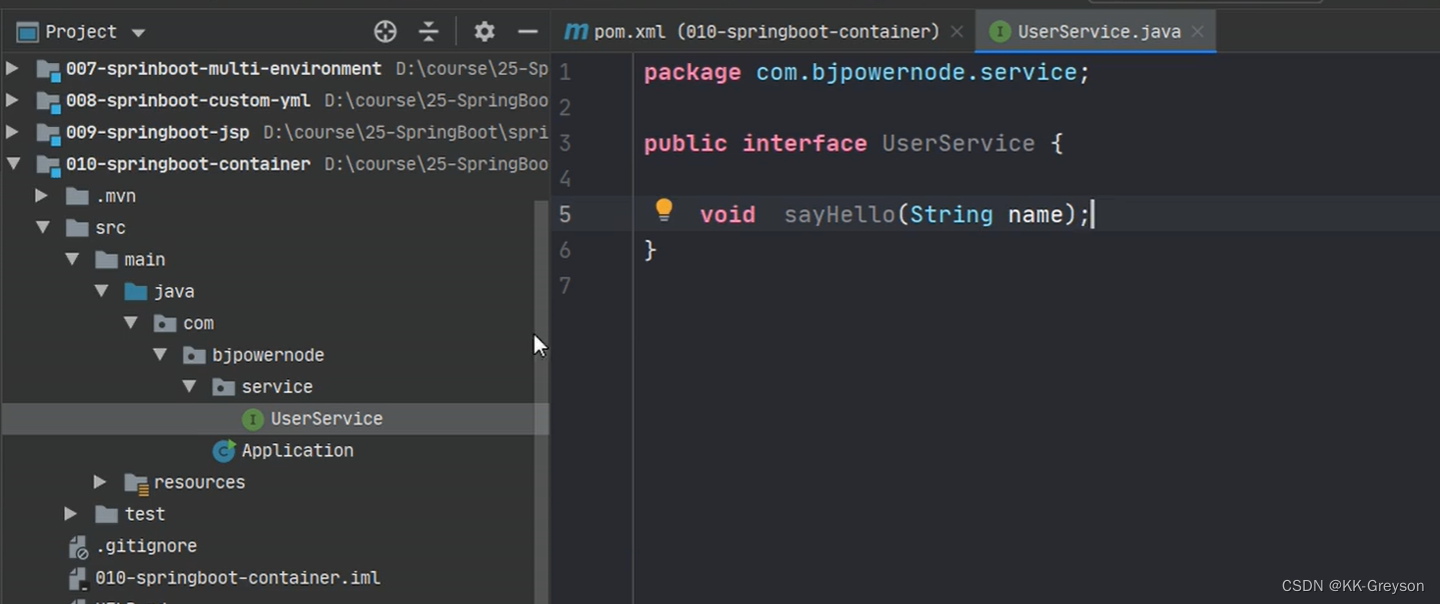This screenshot has height=604, width=1440.
Task: Select the Application class in tree
Action: point(297,451)
